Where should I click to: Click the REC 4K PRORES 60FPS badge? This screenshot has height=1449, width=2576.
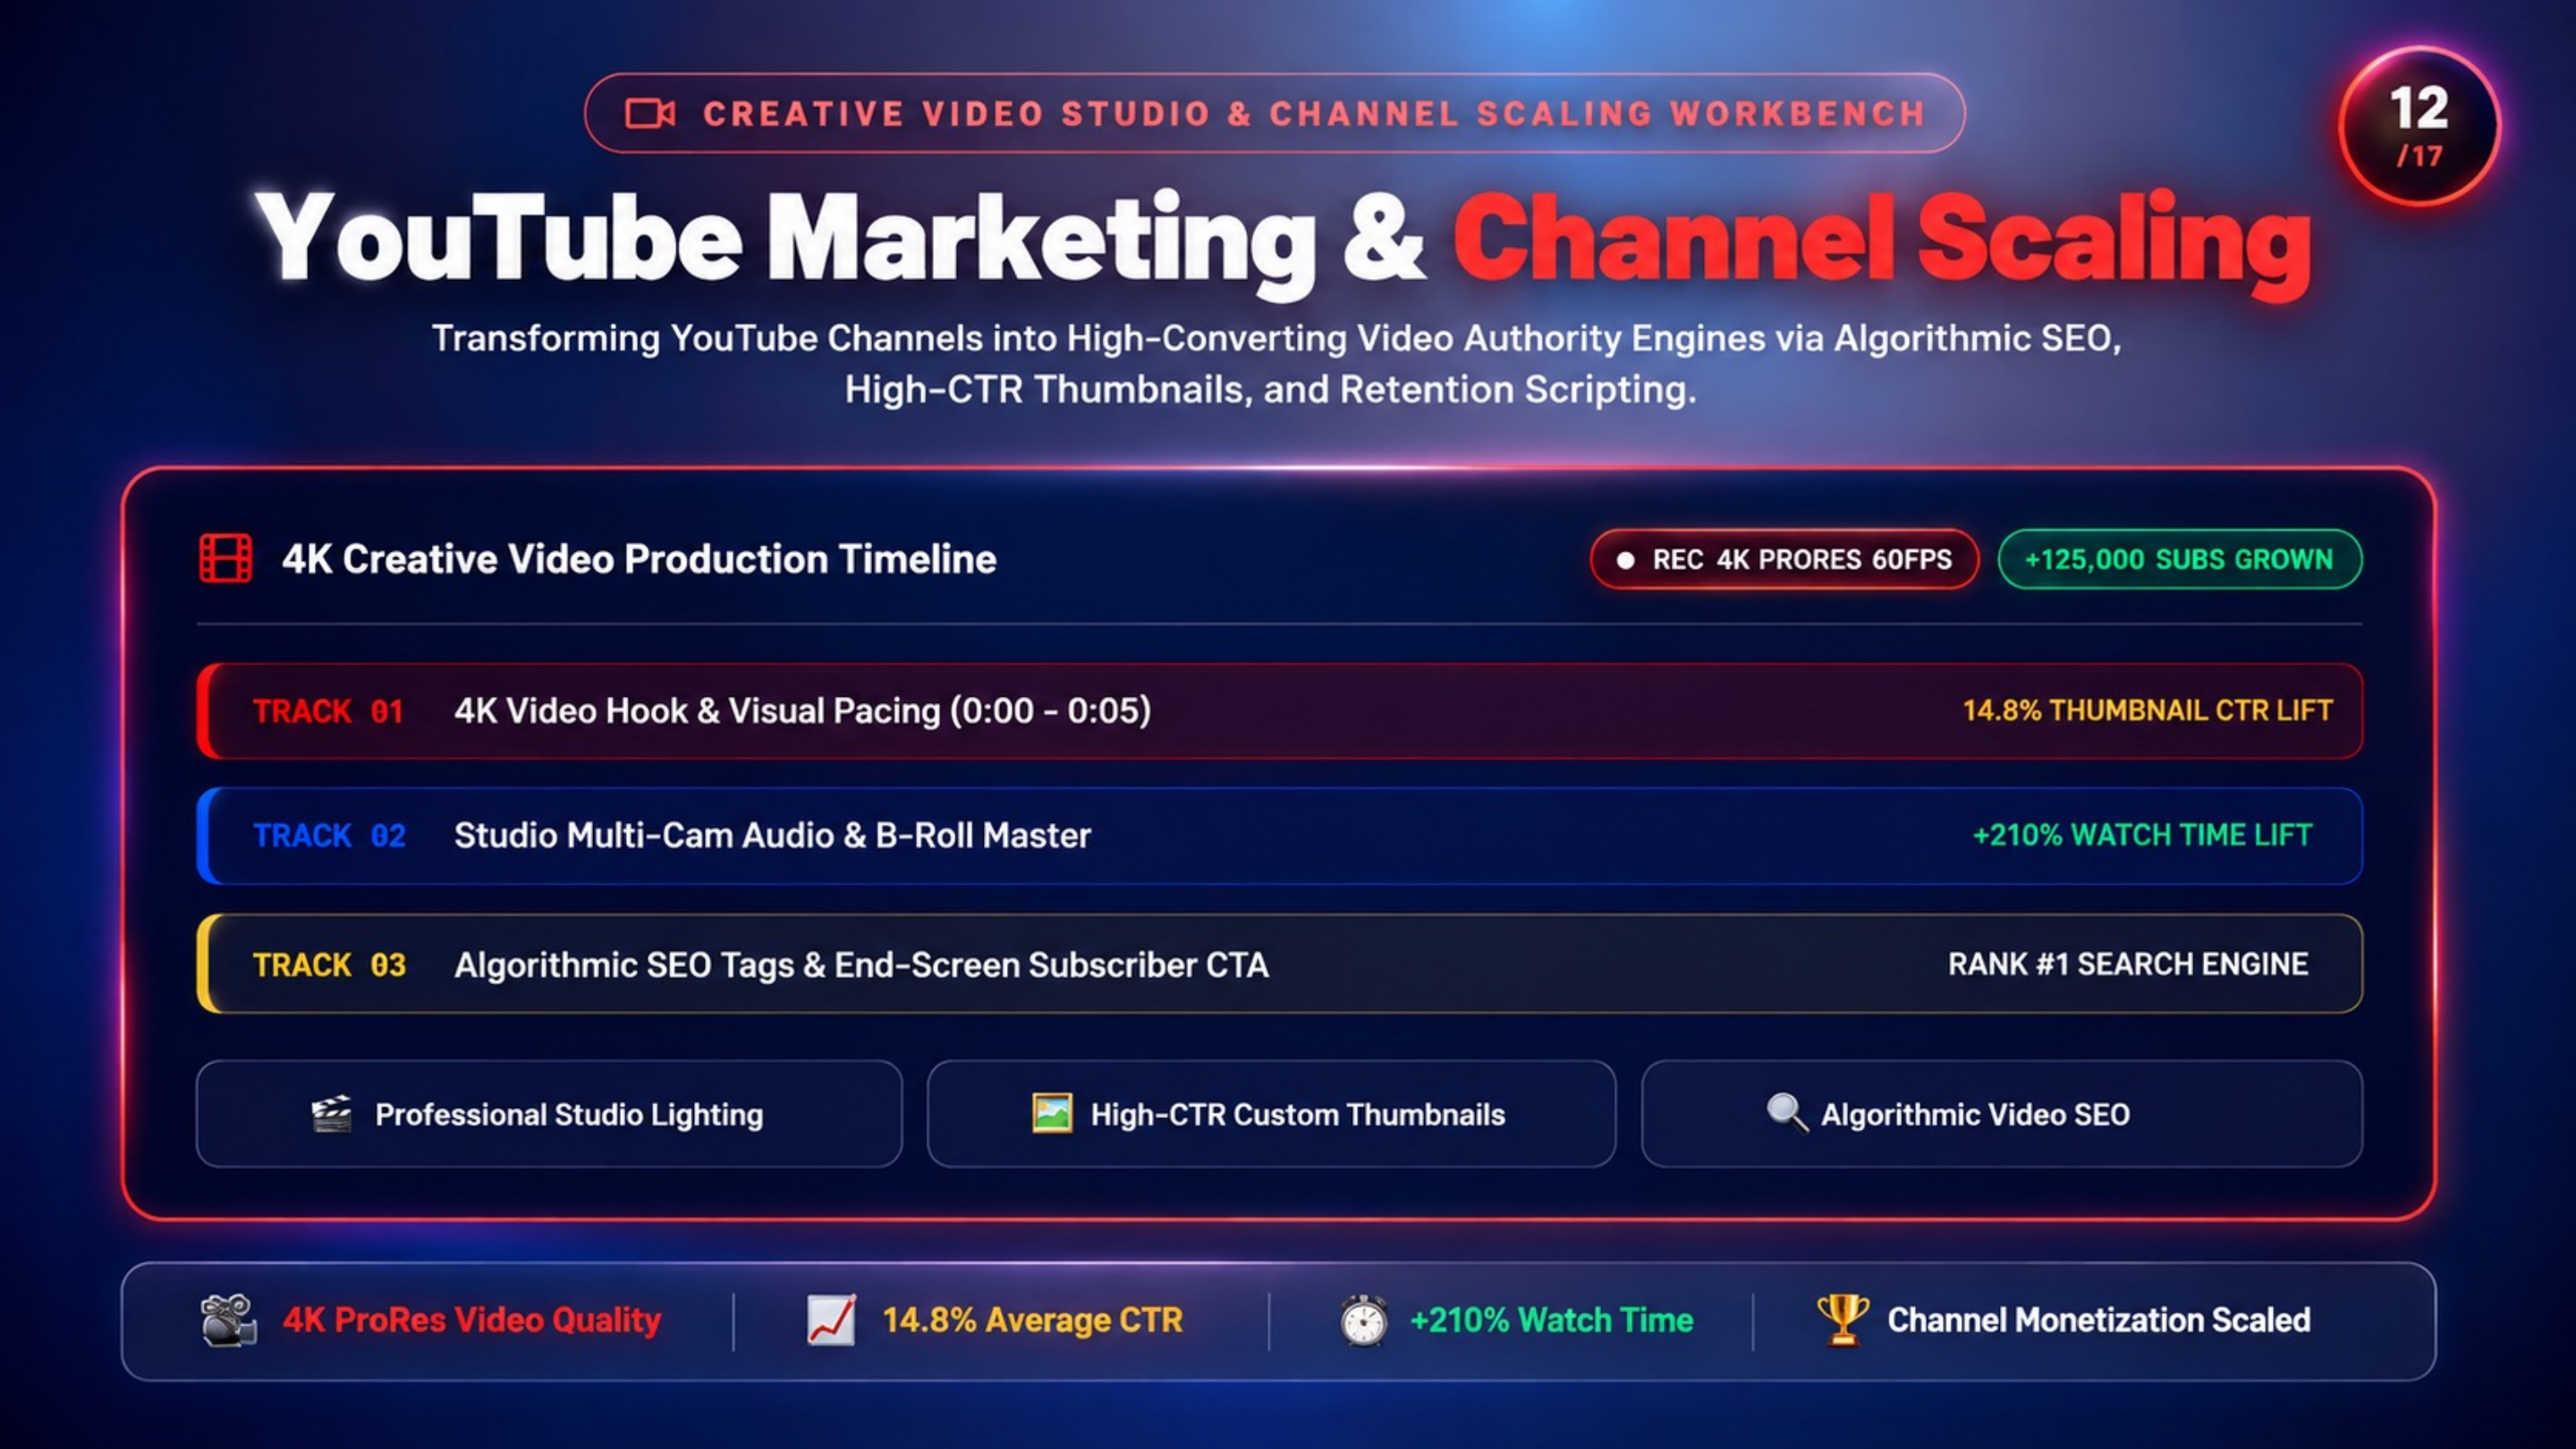tap(1785, 559)
